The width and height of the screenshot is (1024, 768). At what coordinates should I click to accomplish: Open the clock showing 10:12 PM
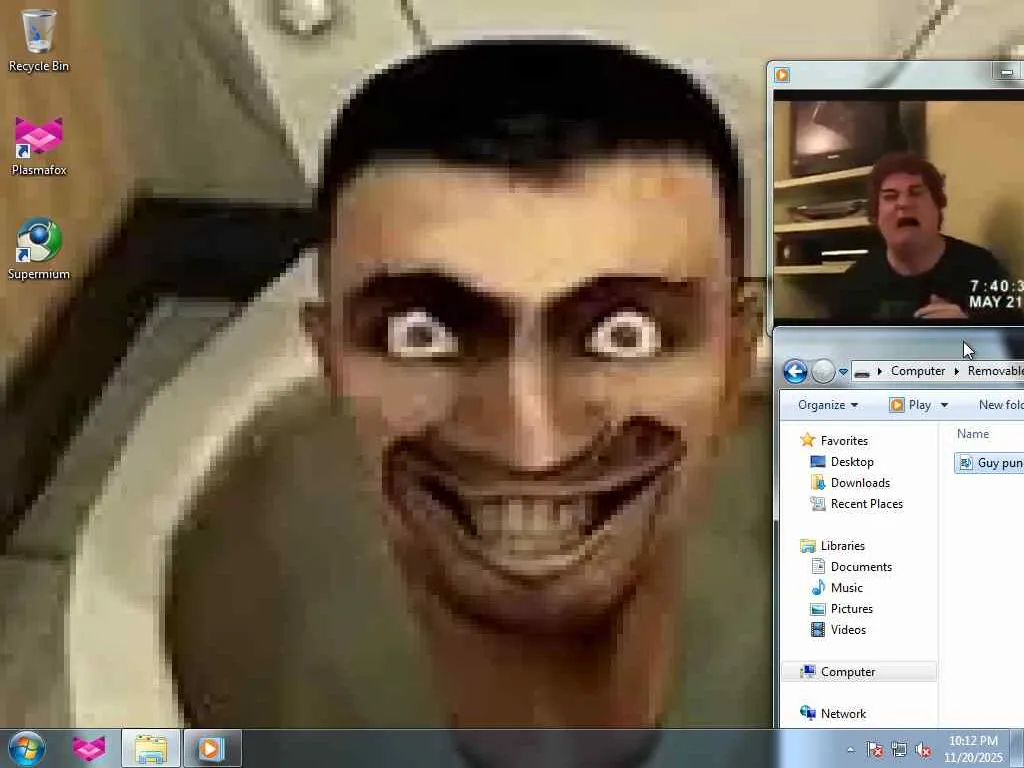tap(973, 749)
